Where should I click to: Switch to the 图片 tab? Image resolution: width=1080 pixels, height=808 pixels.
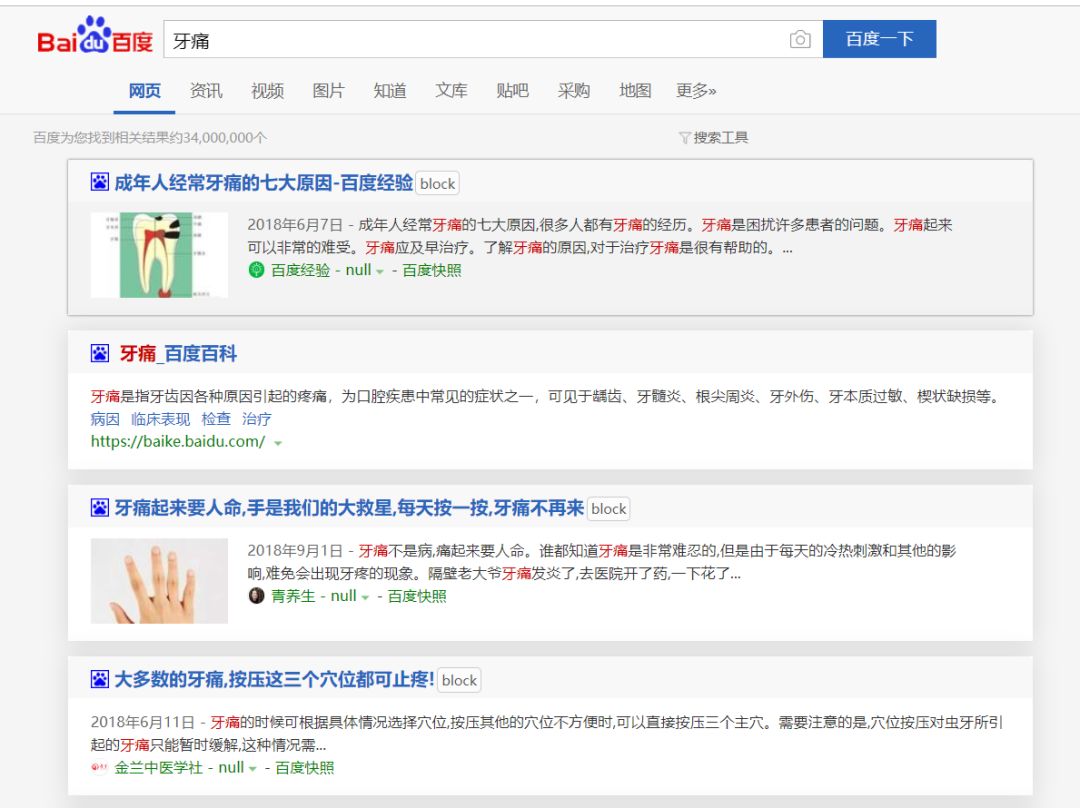tap(329, 91)
